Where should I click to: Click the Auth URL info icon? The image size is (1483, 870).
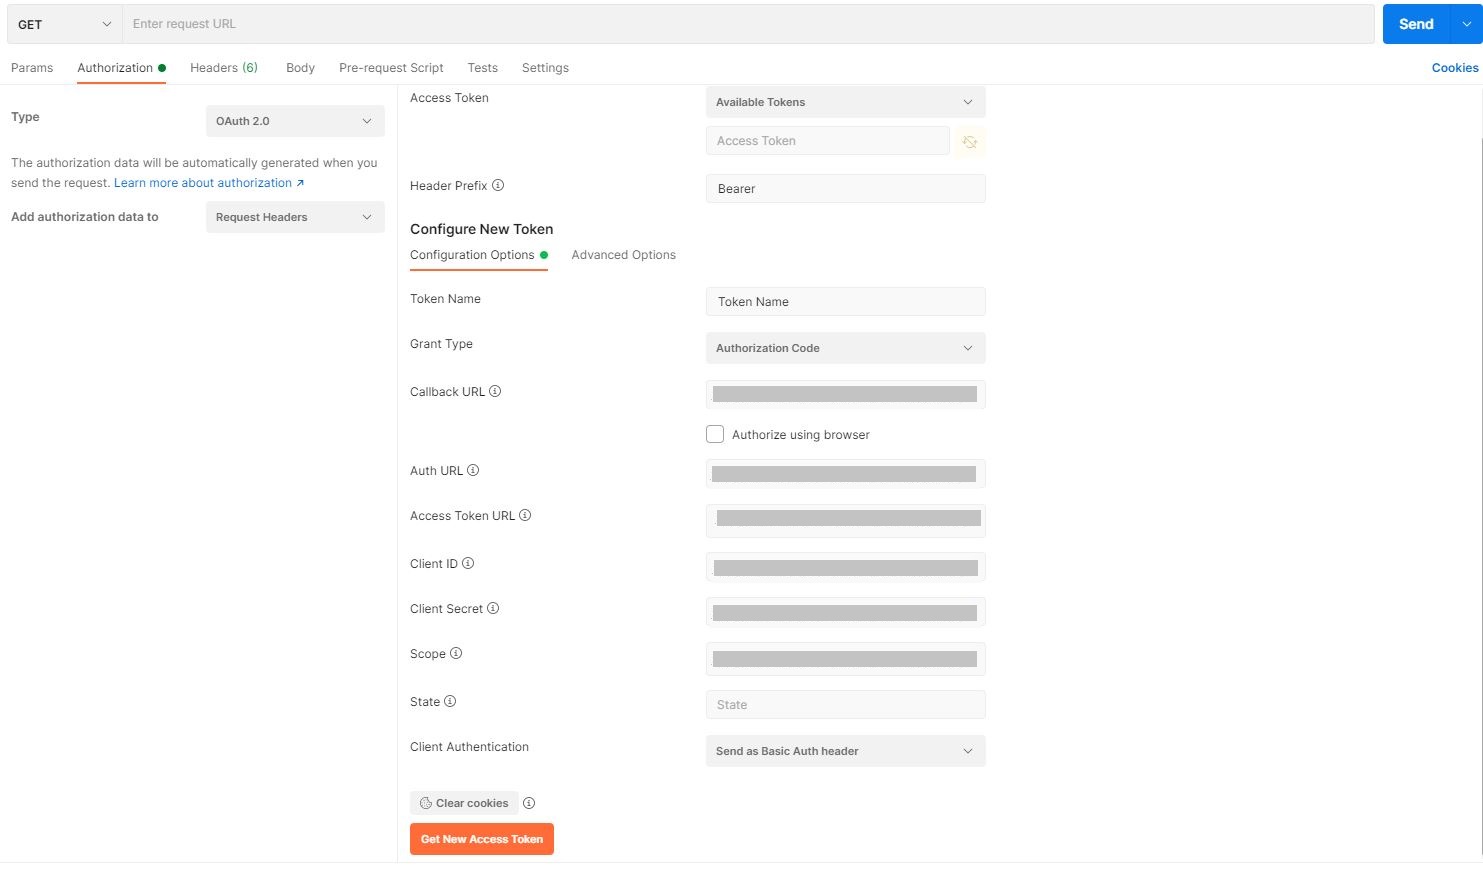coord(472,470)
